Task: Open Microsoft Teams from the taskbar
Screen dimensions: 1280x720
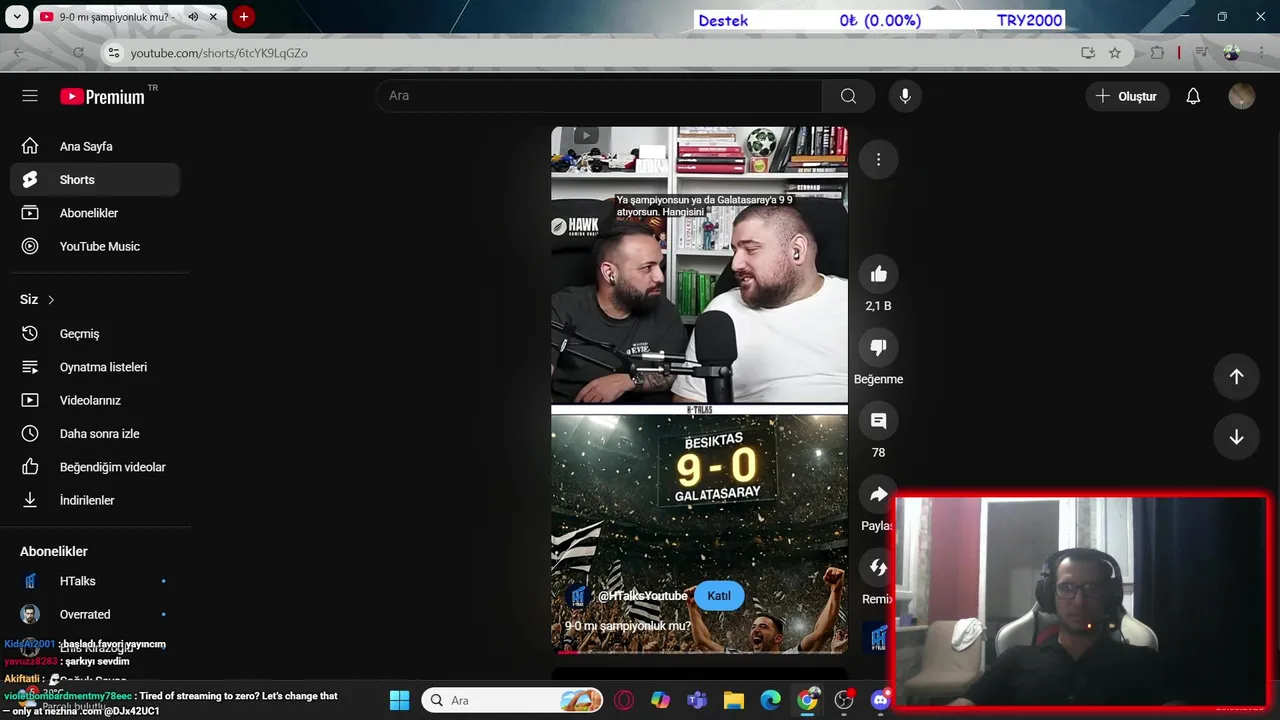Action: pos(697,700)
